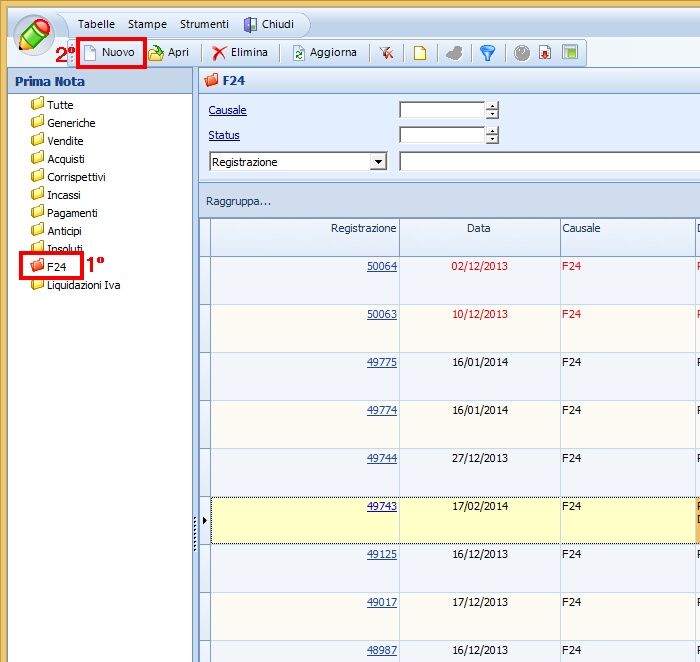700x662 pixels.
Task: Open the Tabelle menu
Action: 96,24
